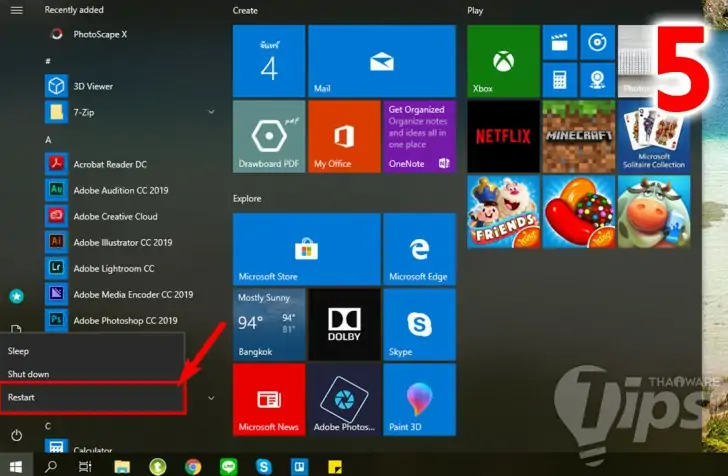Click the letter C section header
Screen dimensions: 728x476
48,426
